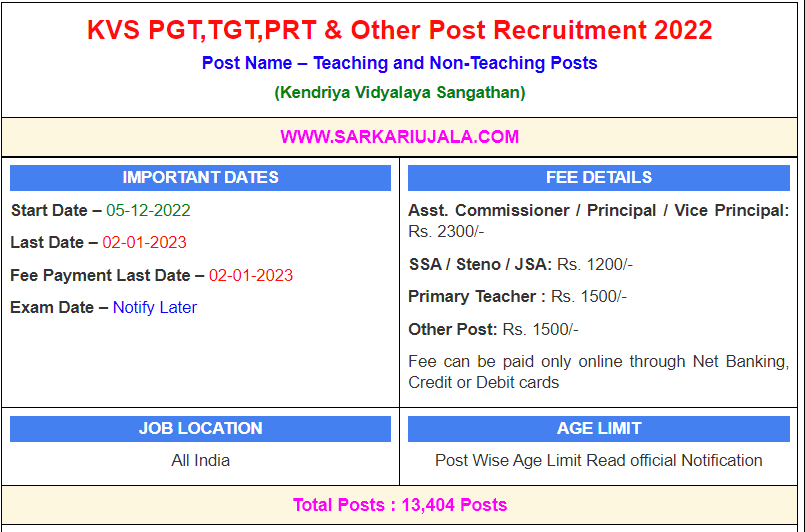The height and width of the screenshot is (532, 805).
Task: Click the green Kendriya Vidyalaya Sangathan text
Action: pos(399,92)
